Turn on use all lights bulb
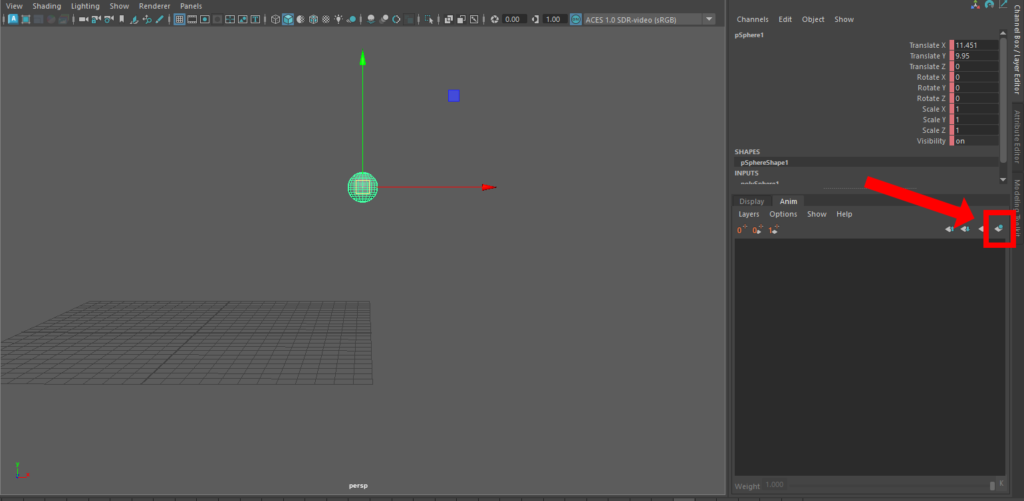Viewport: 1024px width, 501px height. (x=339, y=20)
